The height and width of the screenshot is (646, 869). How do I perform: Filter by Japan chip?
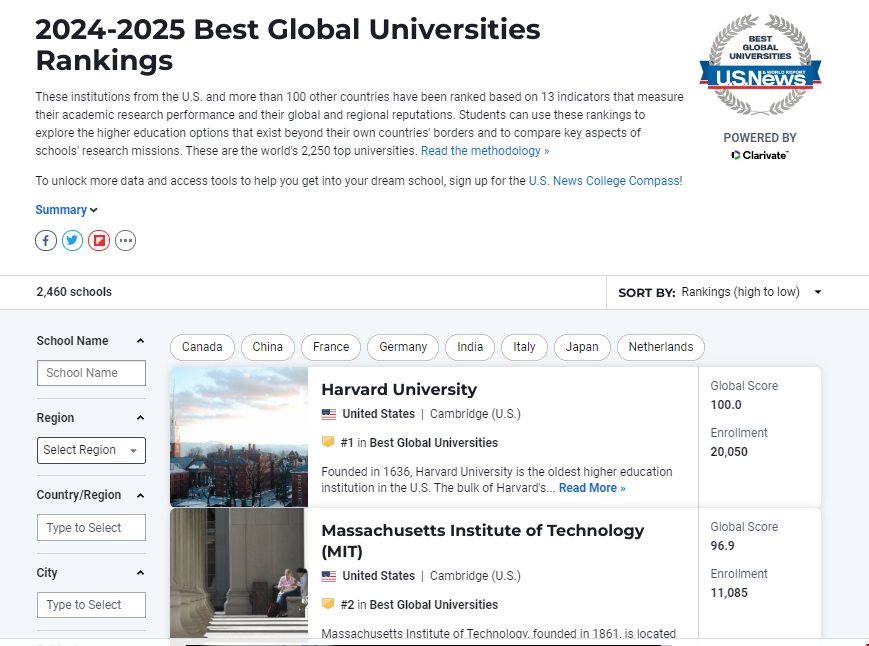[582, 347]
